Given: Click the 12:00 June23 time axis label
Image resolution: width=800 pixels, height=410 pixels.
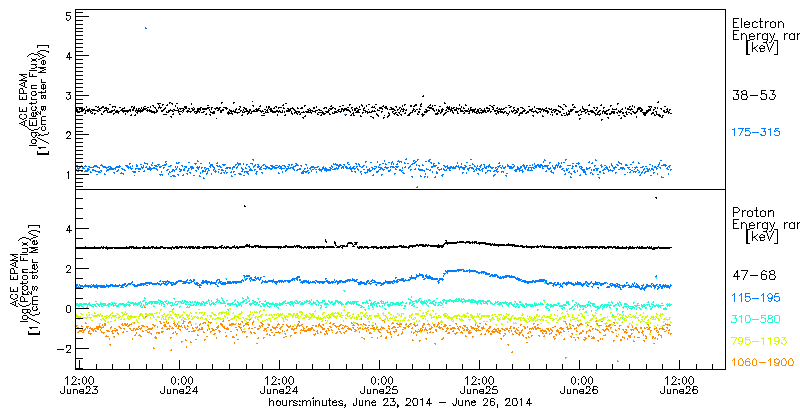Looking at the screenshot, I should tap(78, 385).
